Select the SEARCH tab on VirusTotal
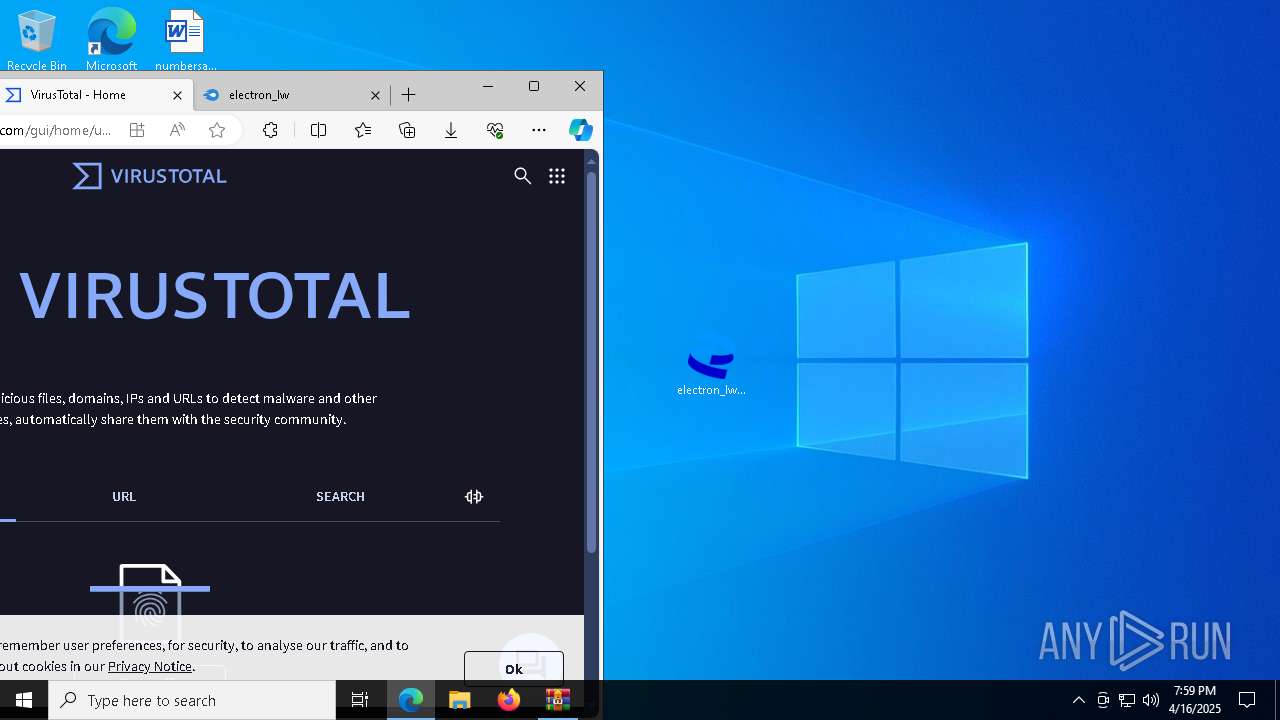Viewport: 1280px width, 720px height. 340,496
